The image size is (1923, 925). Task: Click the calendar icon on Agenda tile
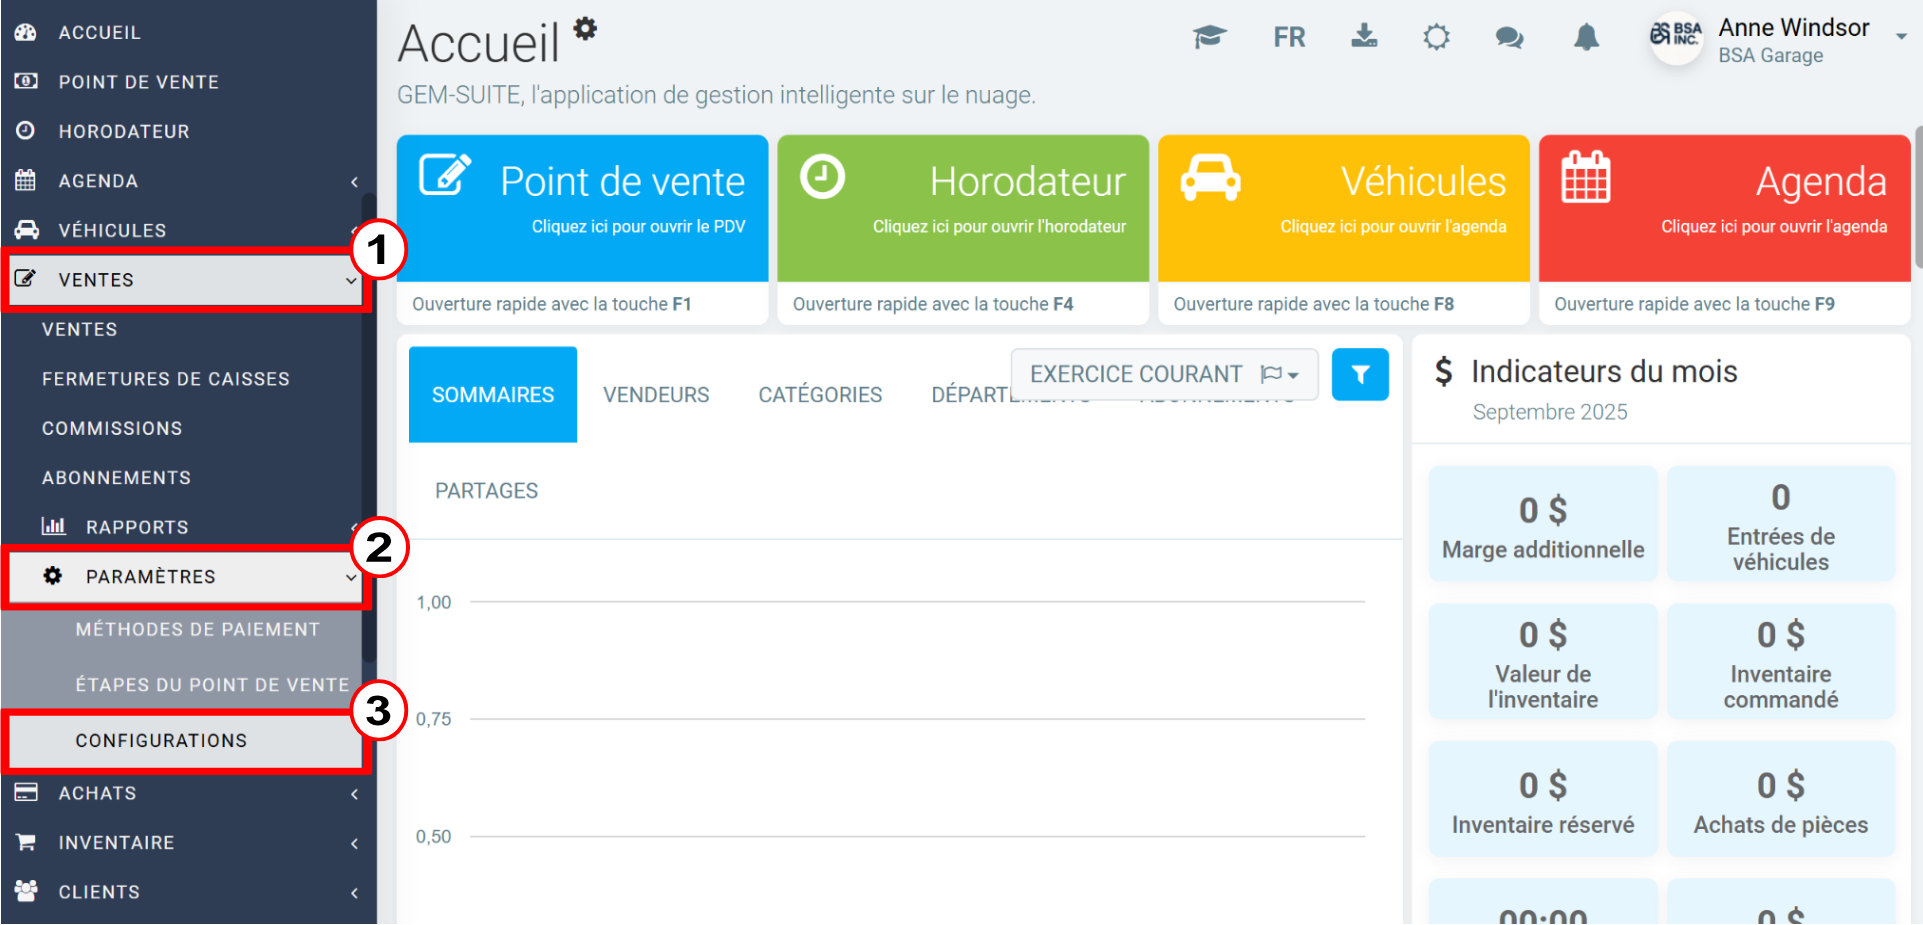pyautogui.click(x=1586, y=177)
